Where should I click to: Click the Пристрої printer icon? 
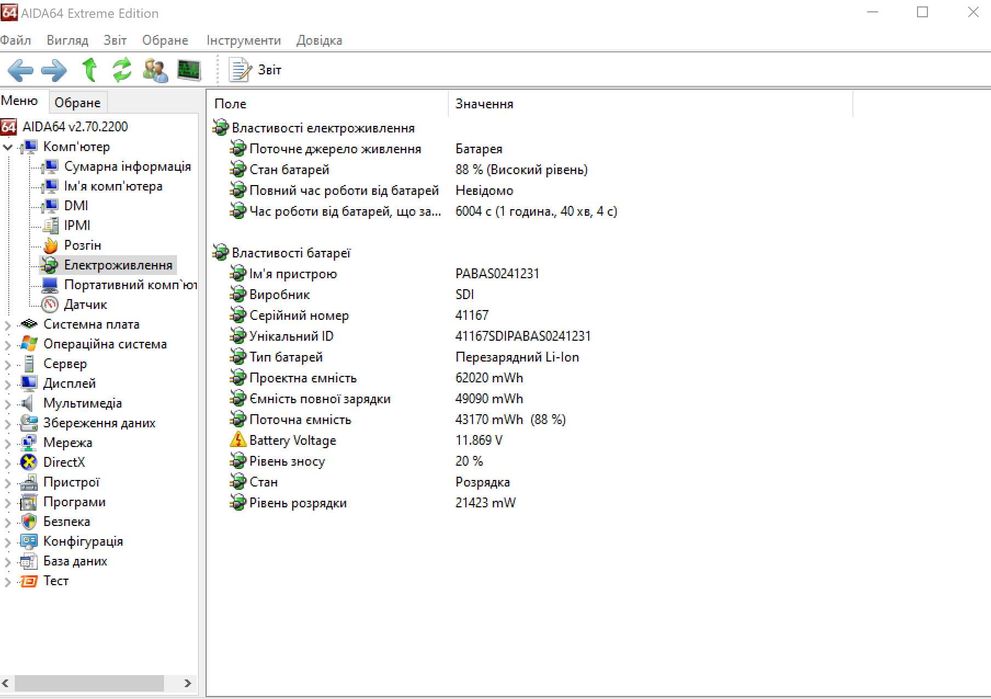coord(28,482)
